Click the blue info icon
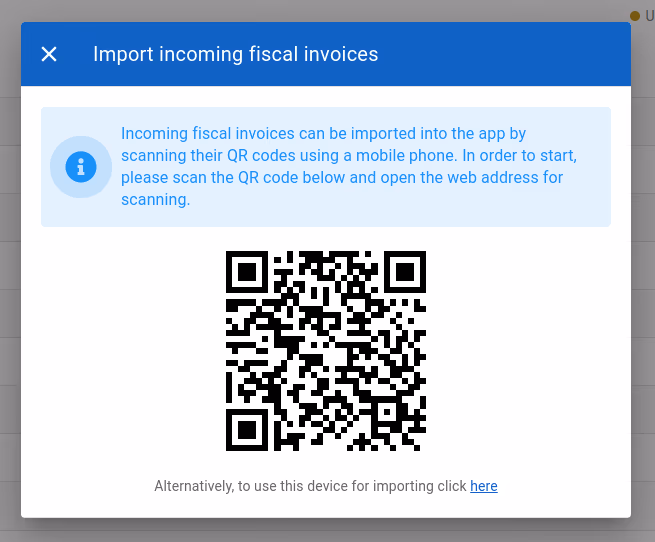 (x=81, y=167)
